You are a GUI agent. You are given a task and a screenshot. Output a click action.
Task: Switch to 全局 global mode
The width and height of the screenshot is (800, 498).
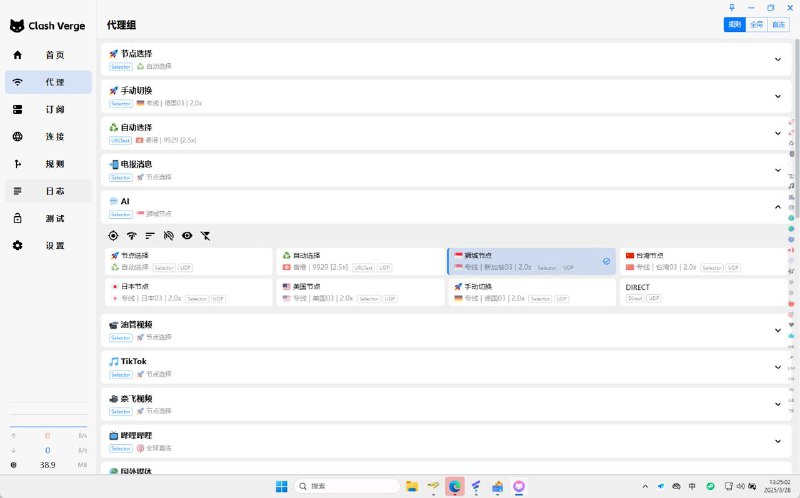[x=756, y=25]
